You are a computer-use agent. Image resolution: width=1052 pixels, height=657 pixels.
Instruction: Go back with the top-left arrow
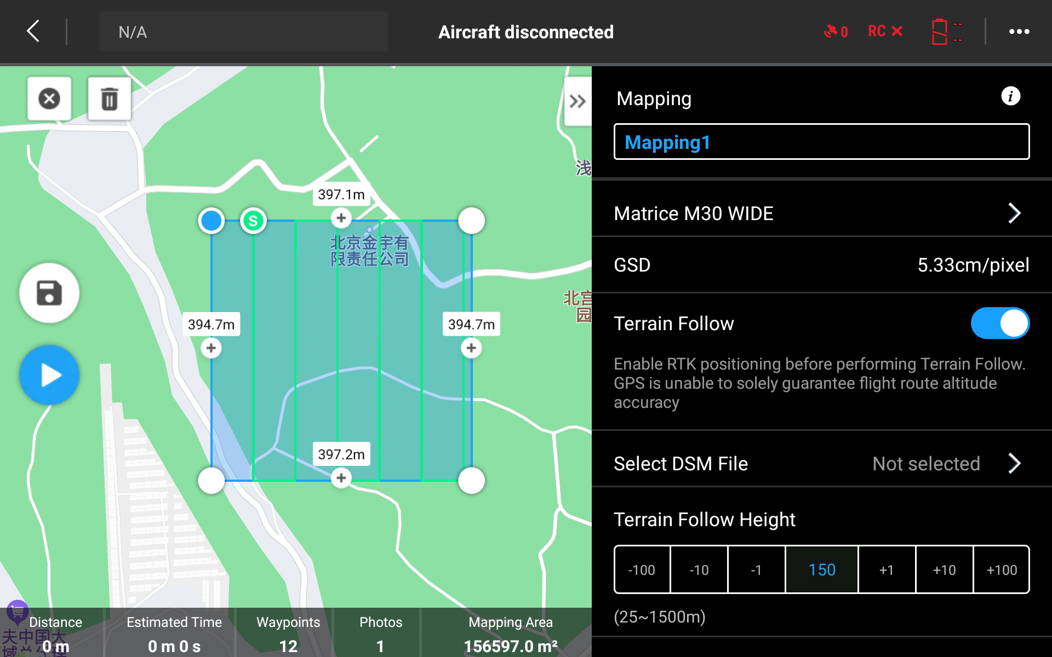tap(33, 31)
